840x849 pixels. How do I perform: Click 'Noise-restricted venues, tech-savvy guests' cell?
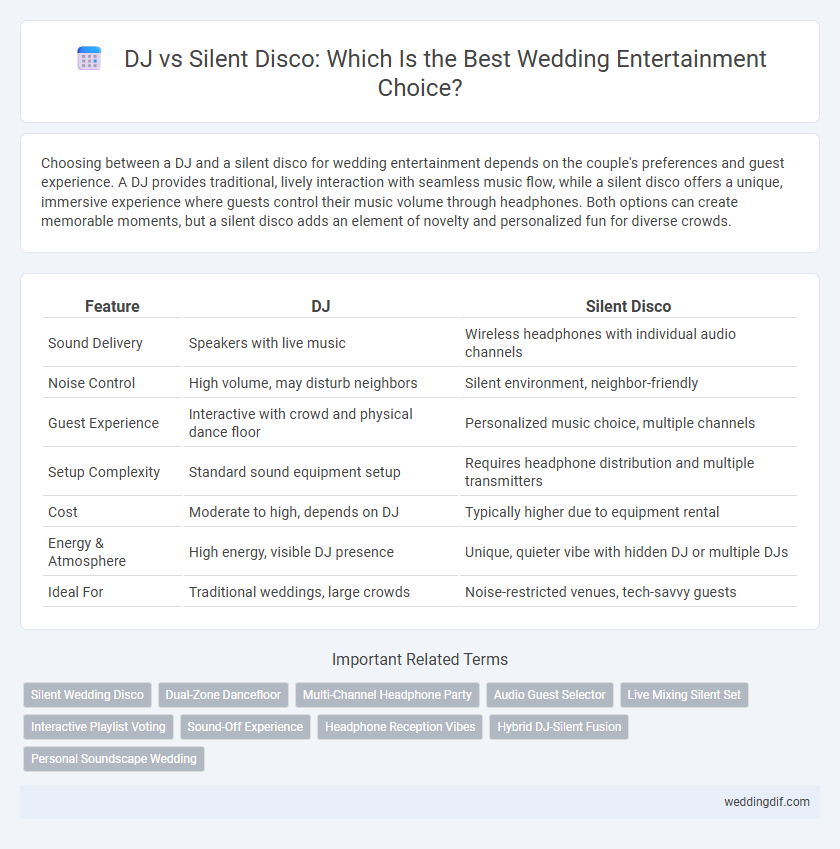(x=628, y=592)
